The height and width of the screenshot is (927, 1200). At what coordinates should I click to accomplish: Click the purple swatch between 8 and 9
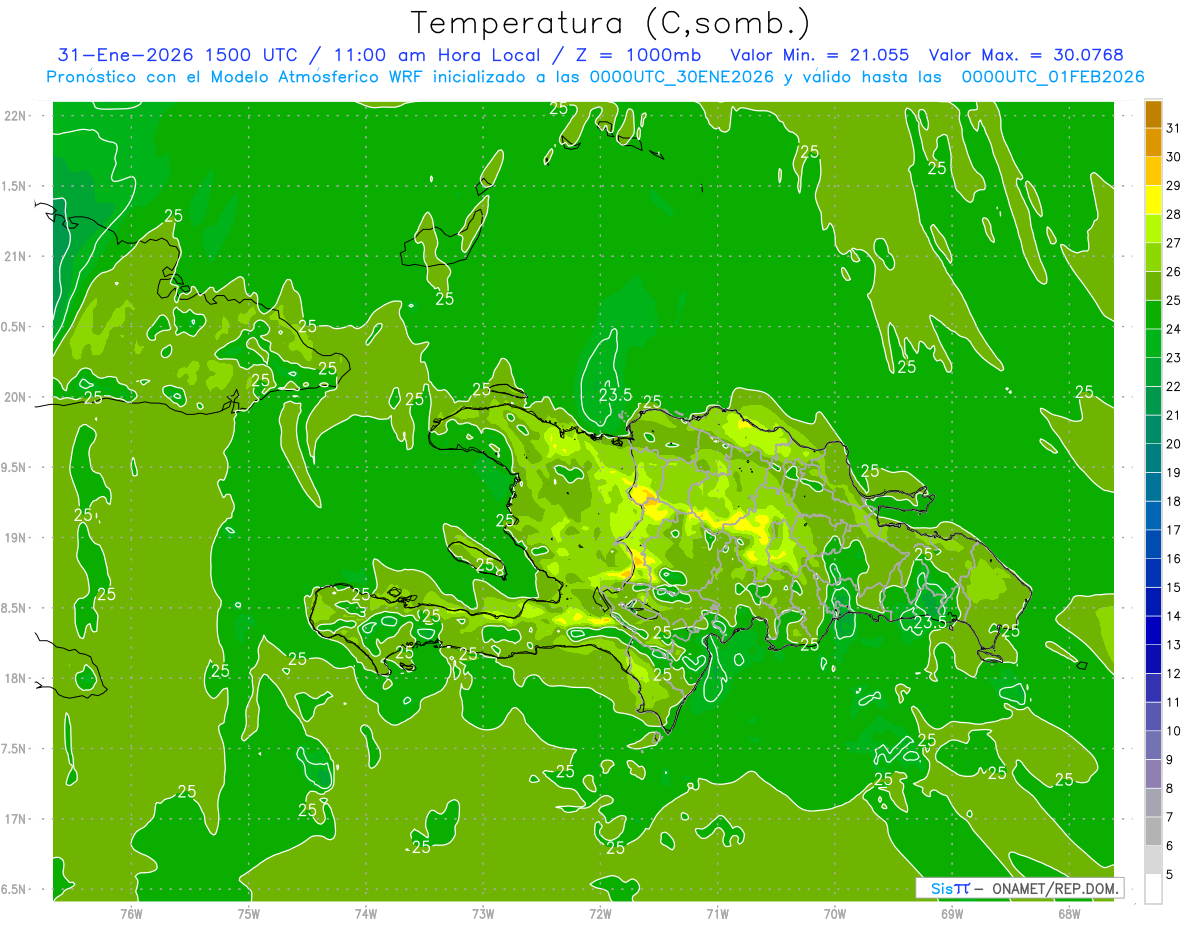click(x=1153, y=775)
